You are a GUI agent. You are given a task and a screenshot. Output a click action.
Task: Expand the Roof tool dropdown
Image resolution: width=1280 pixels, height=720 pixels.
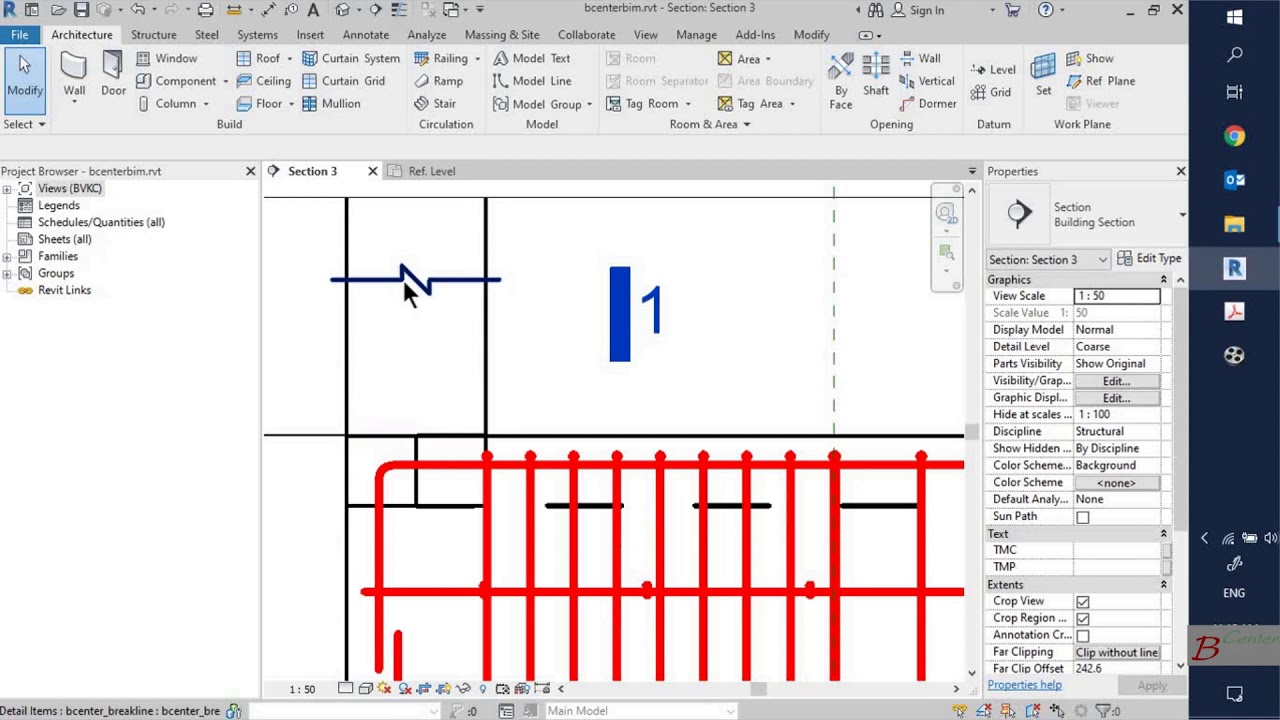click(x=289, y=58)
